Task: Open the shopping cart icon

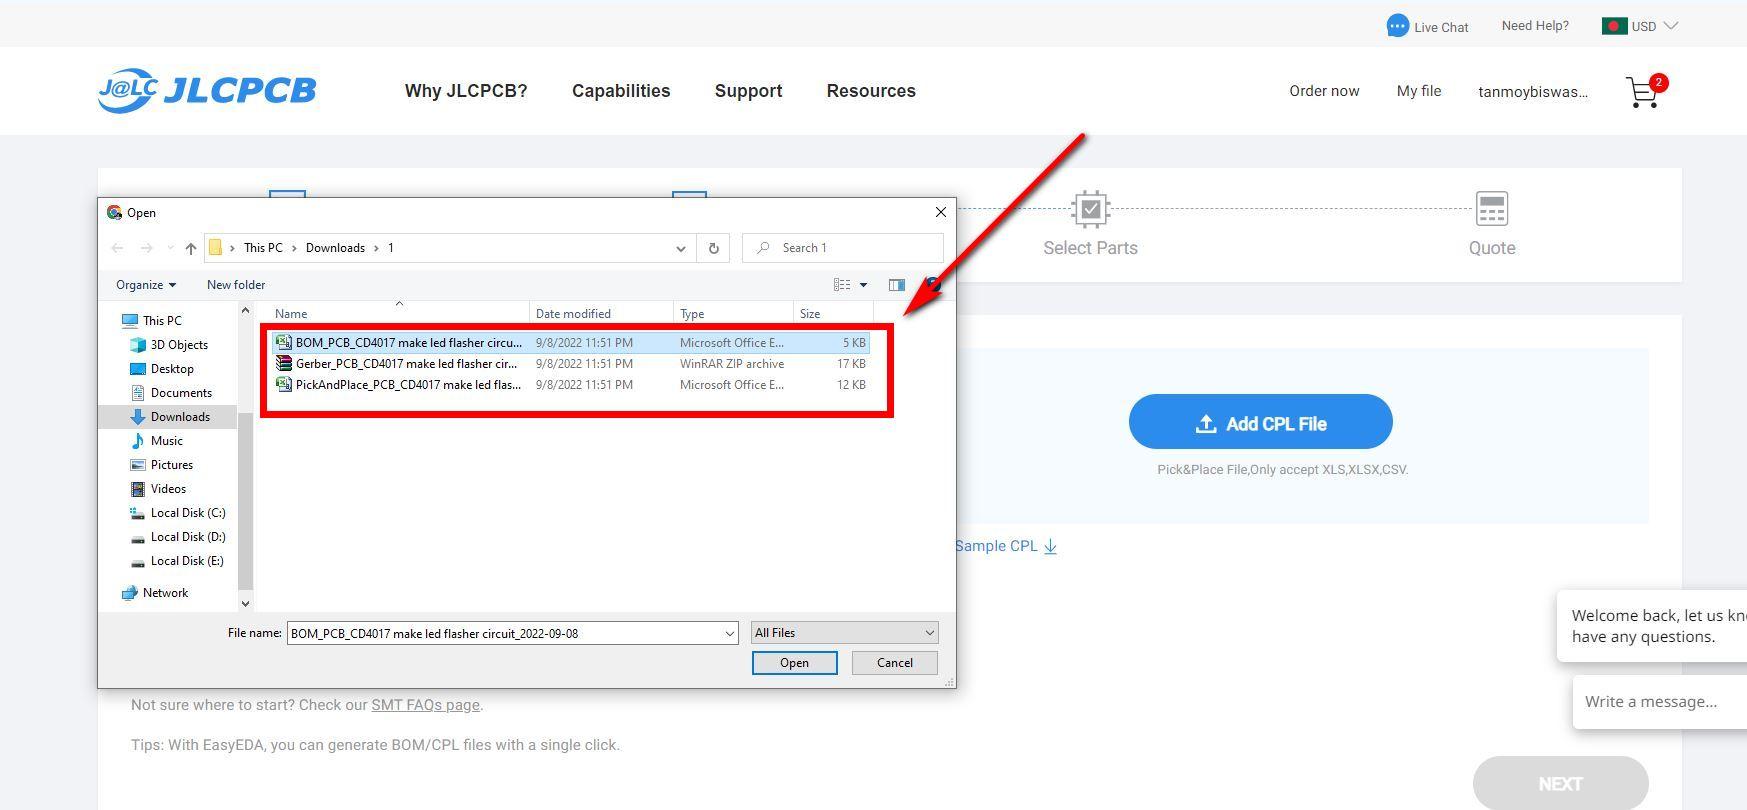Action: [1642, 92]
